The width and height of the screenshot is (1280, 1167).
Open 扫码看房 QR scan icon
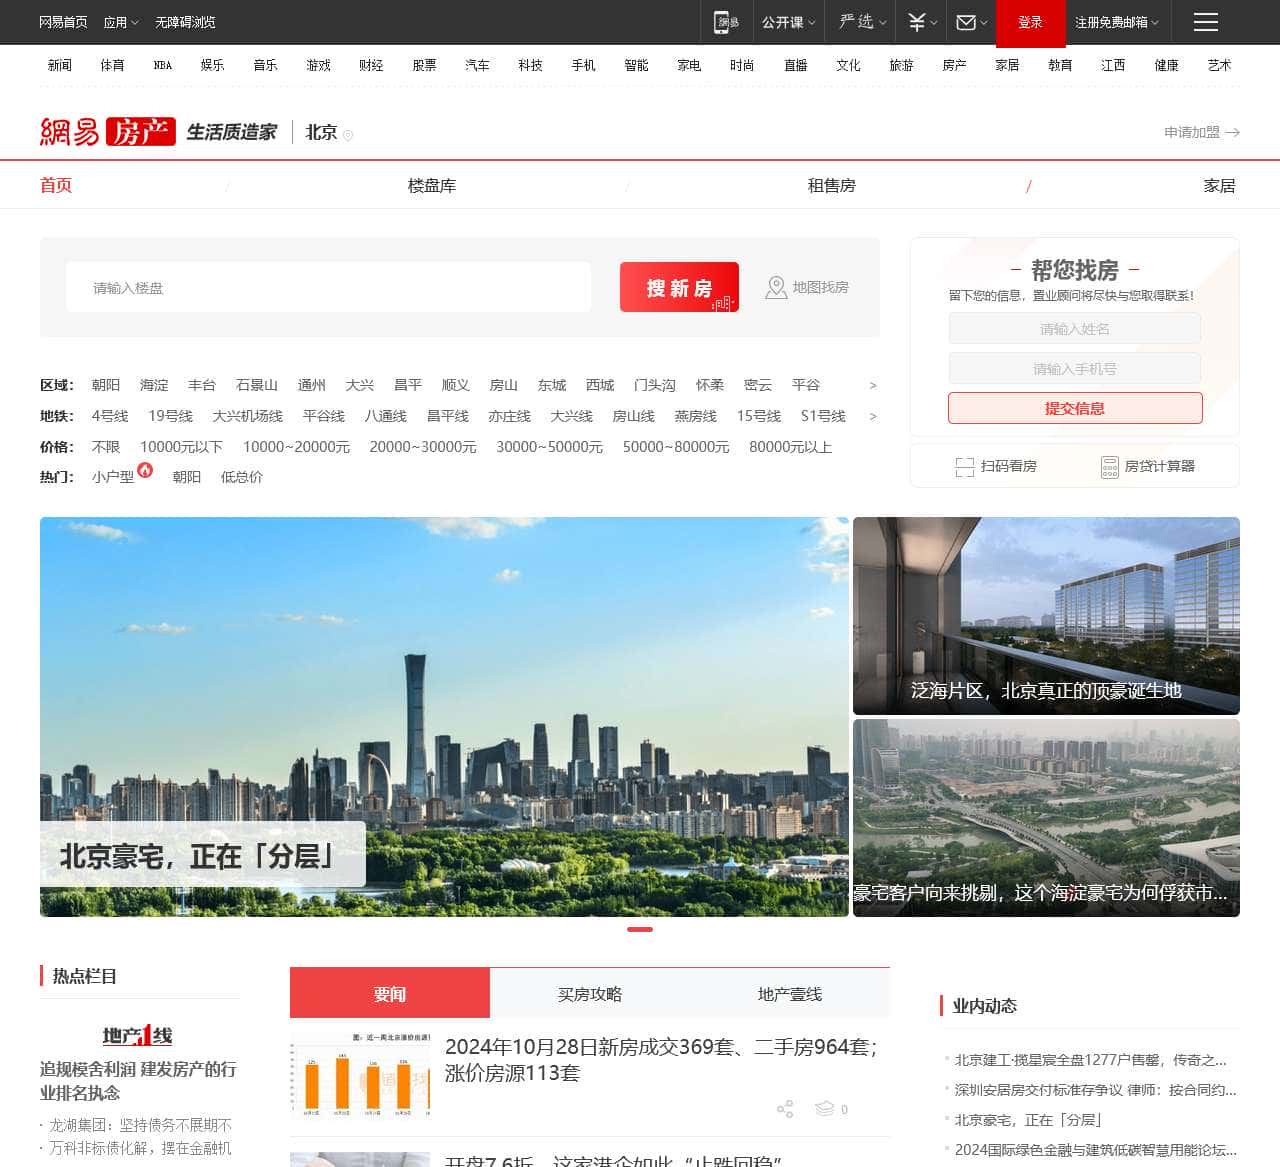pos(965,467)
